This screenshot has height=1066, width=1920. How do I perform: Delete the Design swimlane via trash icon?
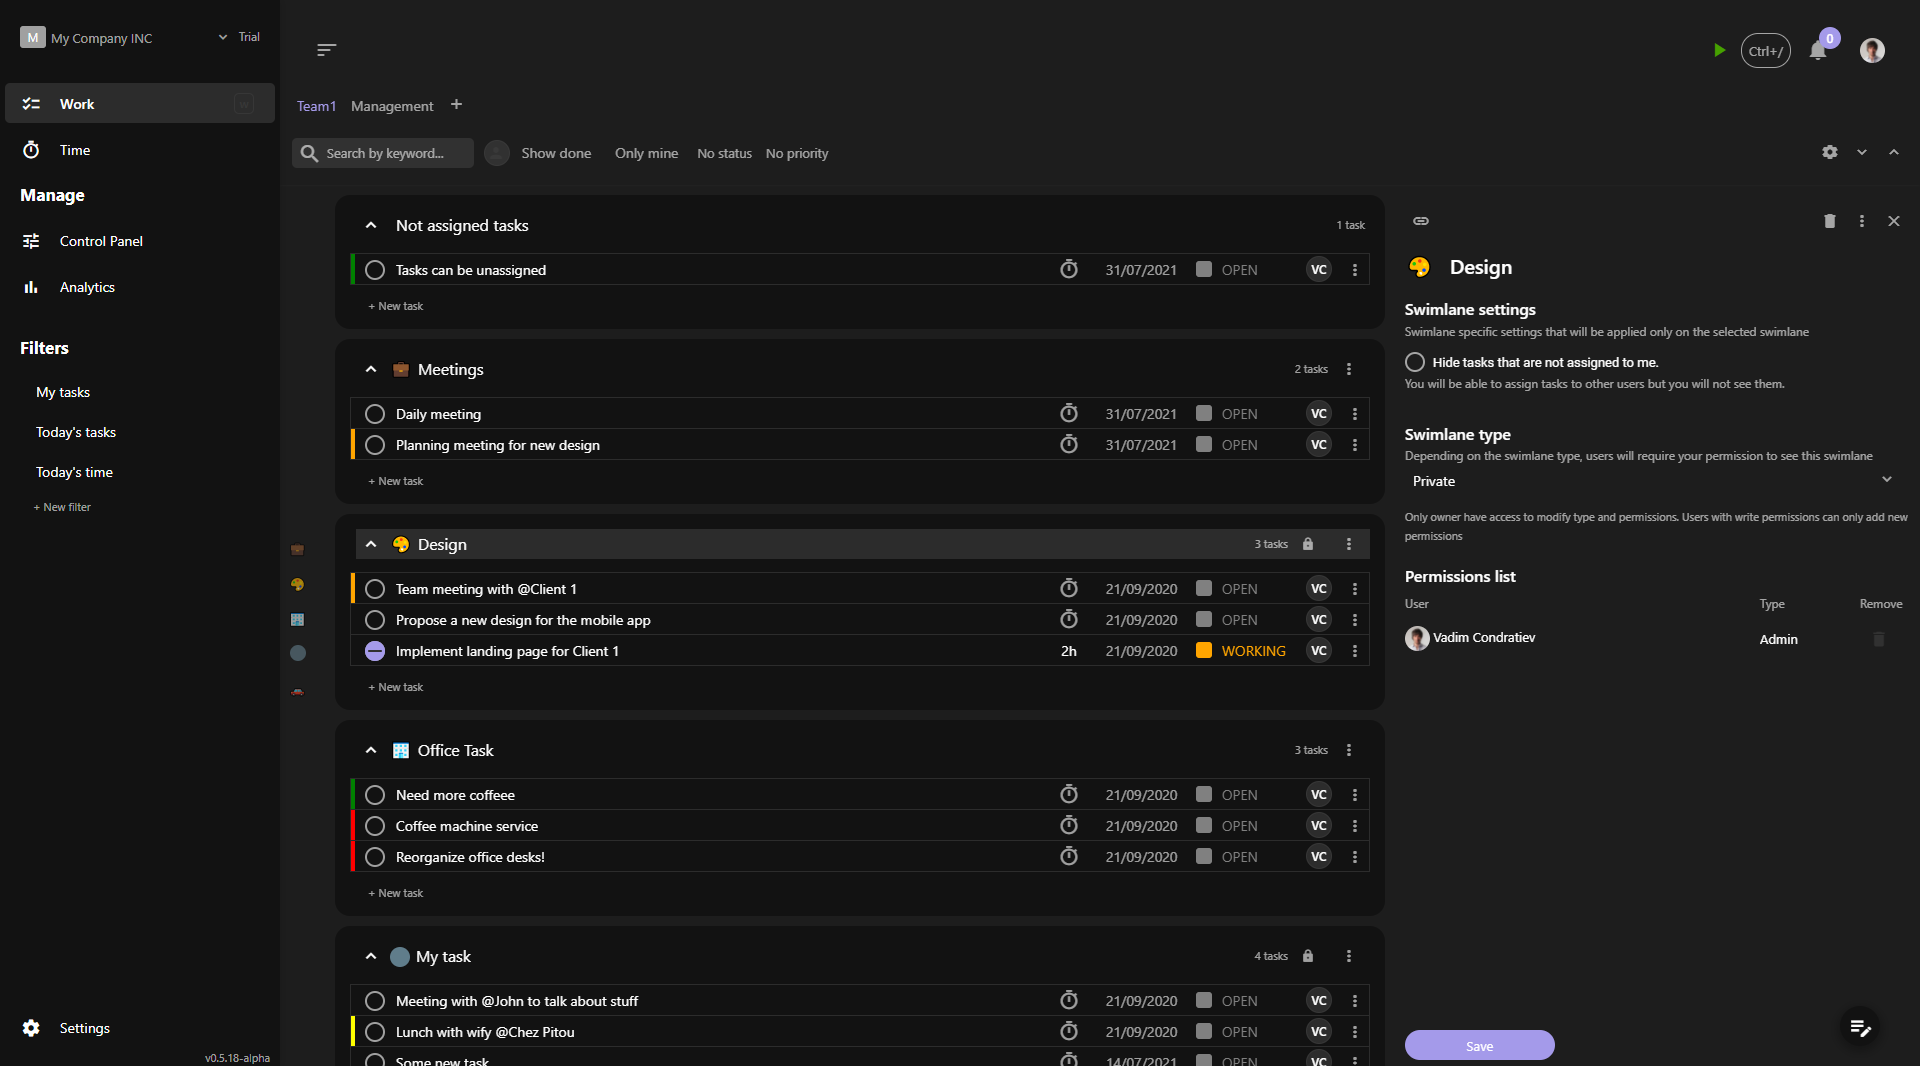pyautogui.click(x=1830, y=221)
